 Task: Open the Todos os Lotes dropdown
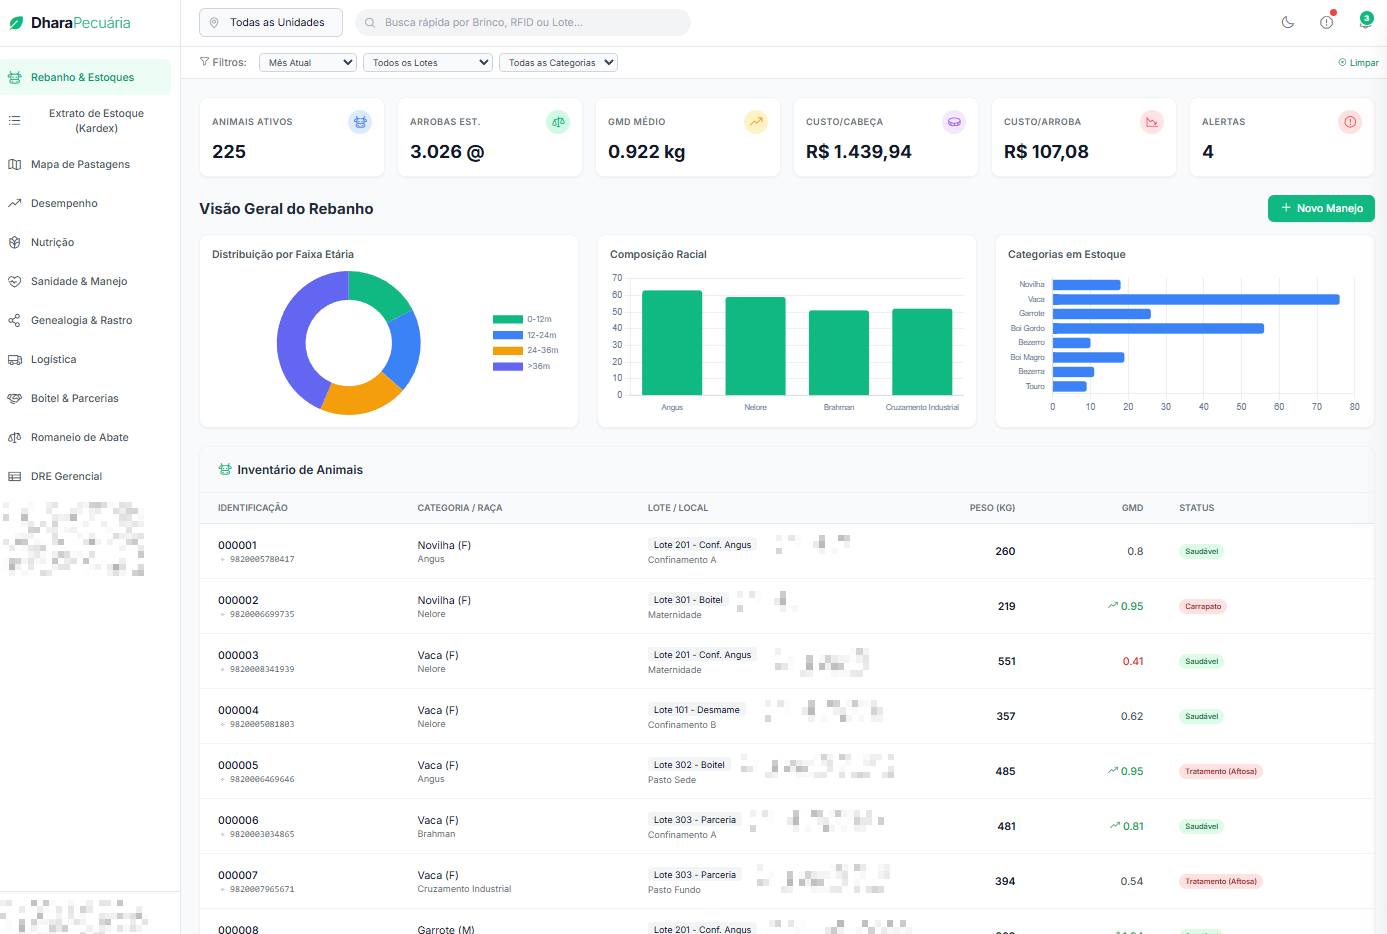coord(428,62)
